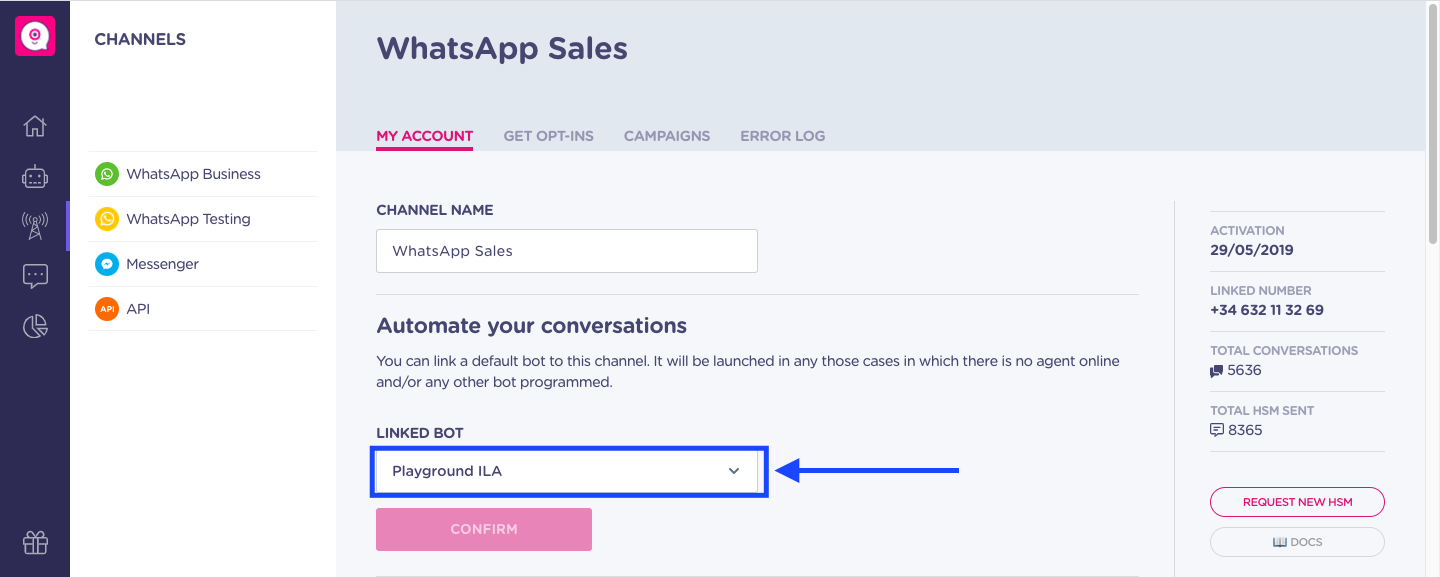Viewport: 1440px width, 577px height.
Task: Switch to the Get Opt-ins tab
Action: pyautogui.click(x=548, y=136)
